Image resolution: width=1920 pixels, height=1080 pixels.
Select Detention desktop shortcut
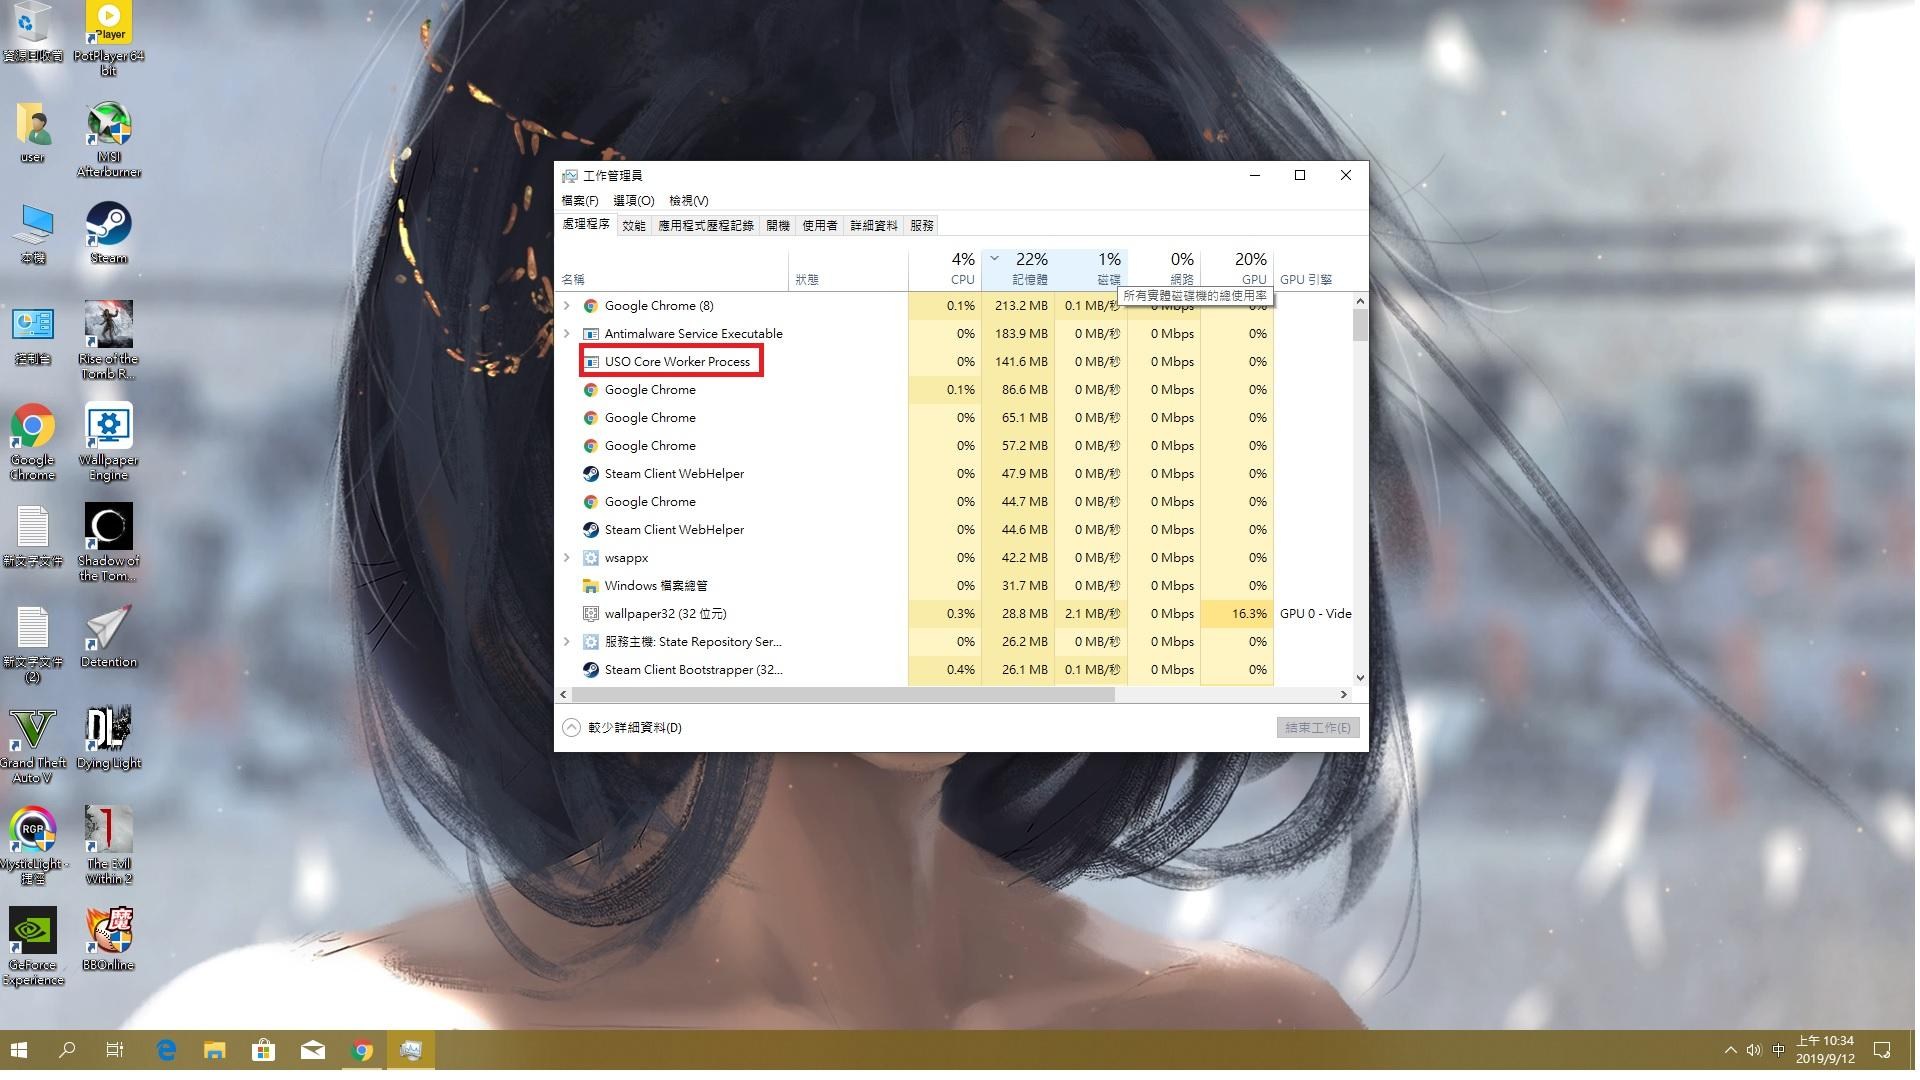(x=108, y=636)
